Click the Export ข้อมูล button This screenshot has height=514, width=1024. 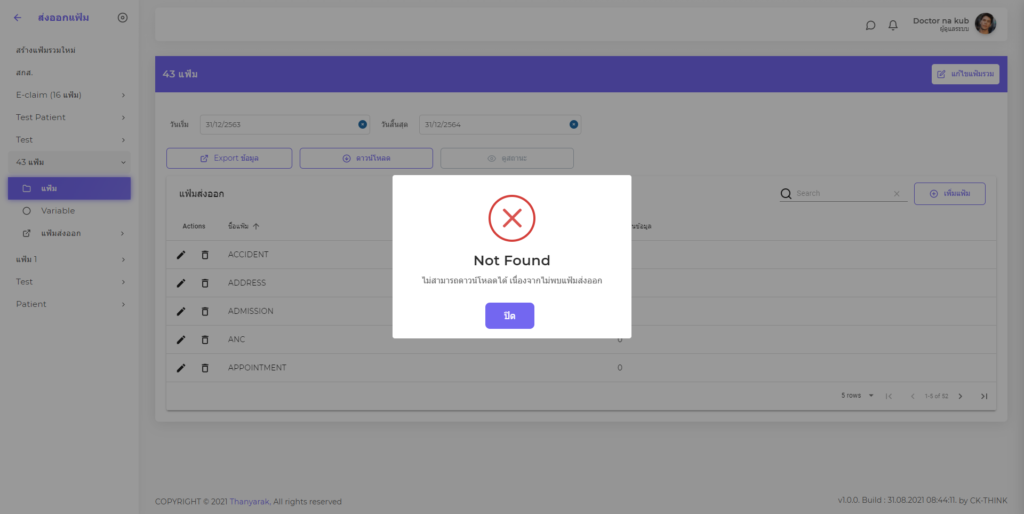pos(229,158)
